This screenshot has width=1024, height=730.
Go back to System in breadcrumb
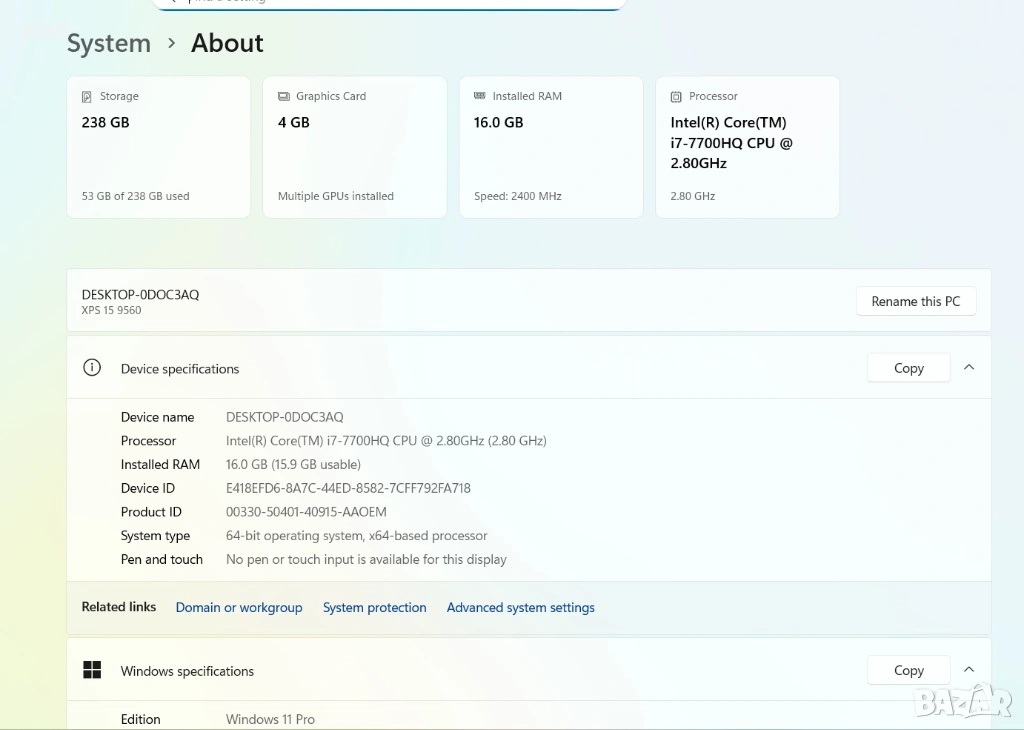point(108,43)
